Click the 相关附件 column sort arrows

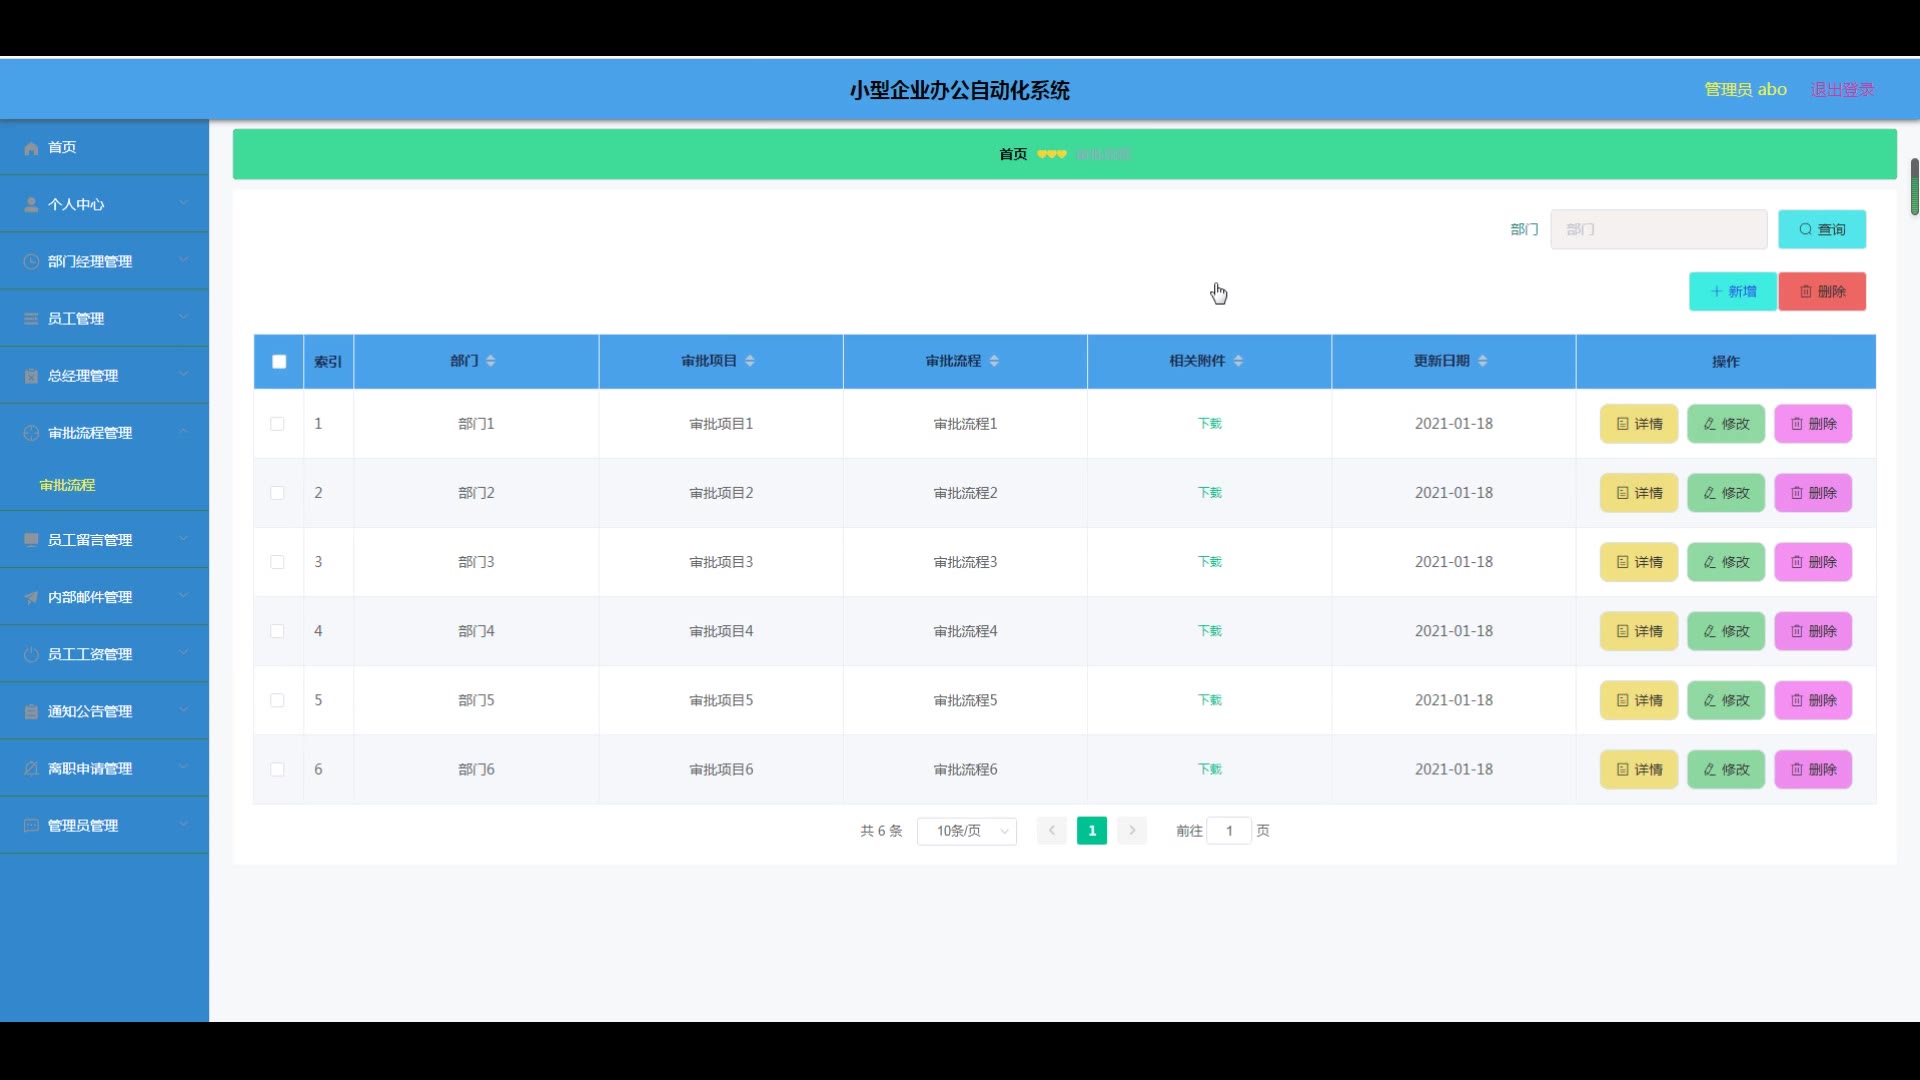click(x=1238, y=361)
